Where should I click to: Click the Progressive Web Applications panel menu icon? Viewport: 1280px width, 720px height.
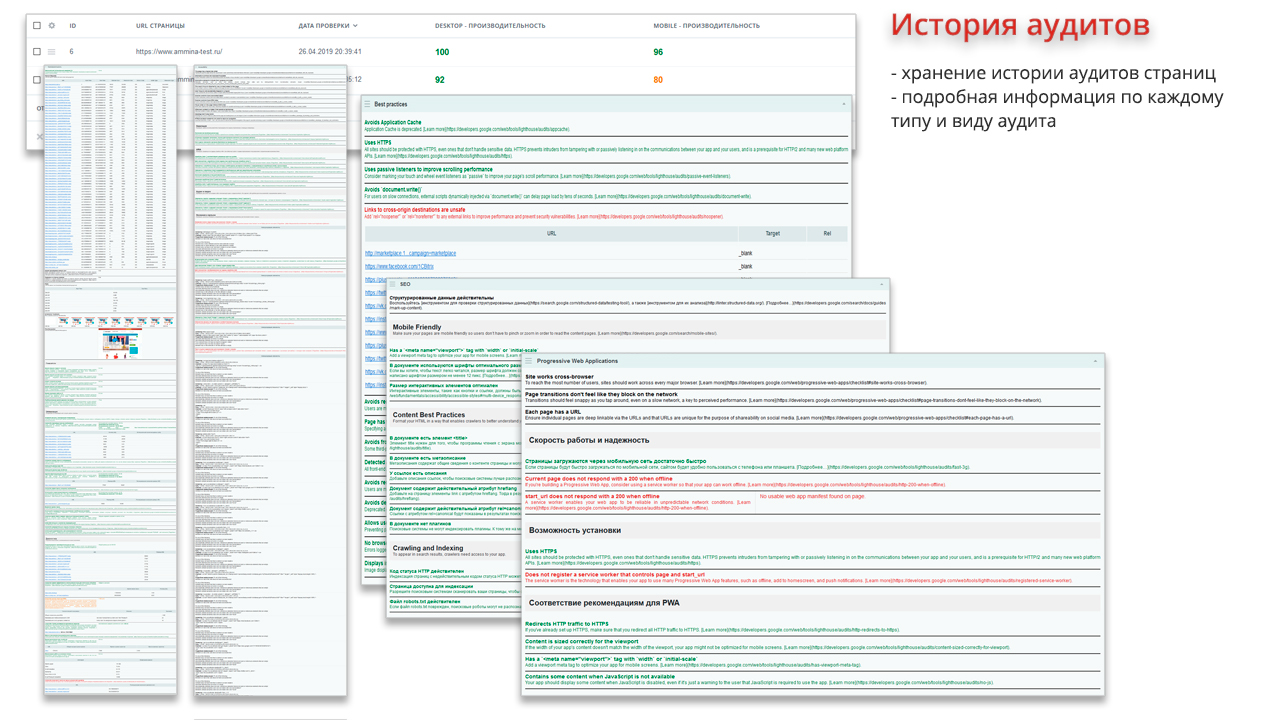pyautogui.click(x=529, y=361)
